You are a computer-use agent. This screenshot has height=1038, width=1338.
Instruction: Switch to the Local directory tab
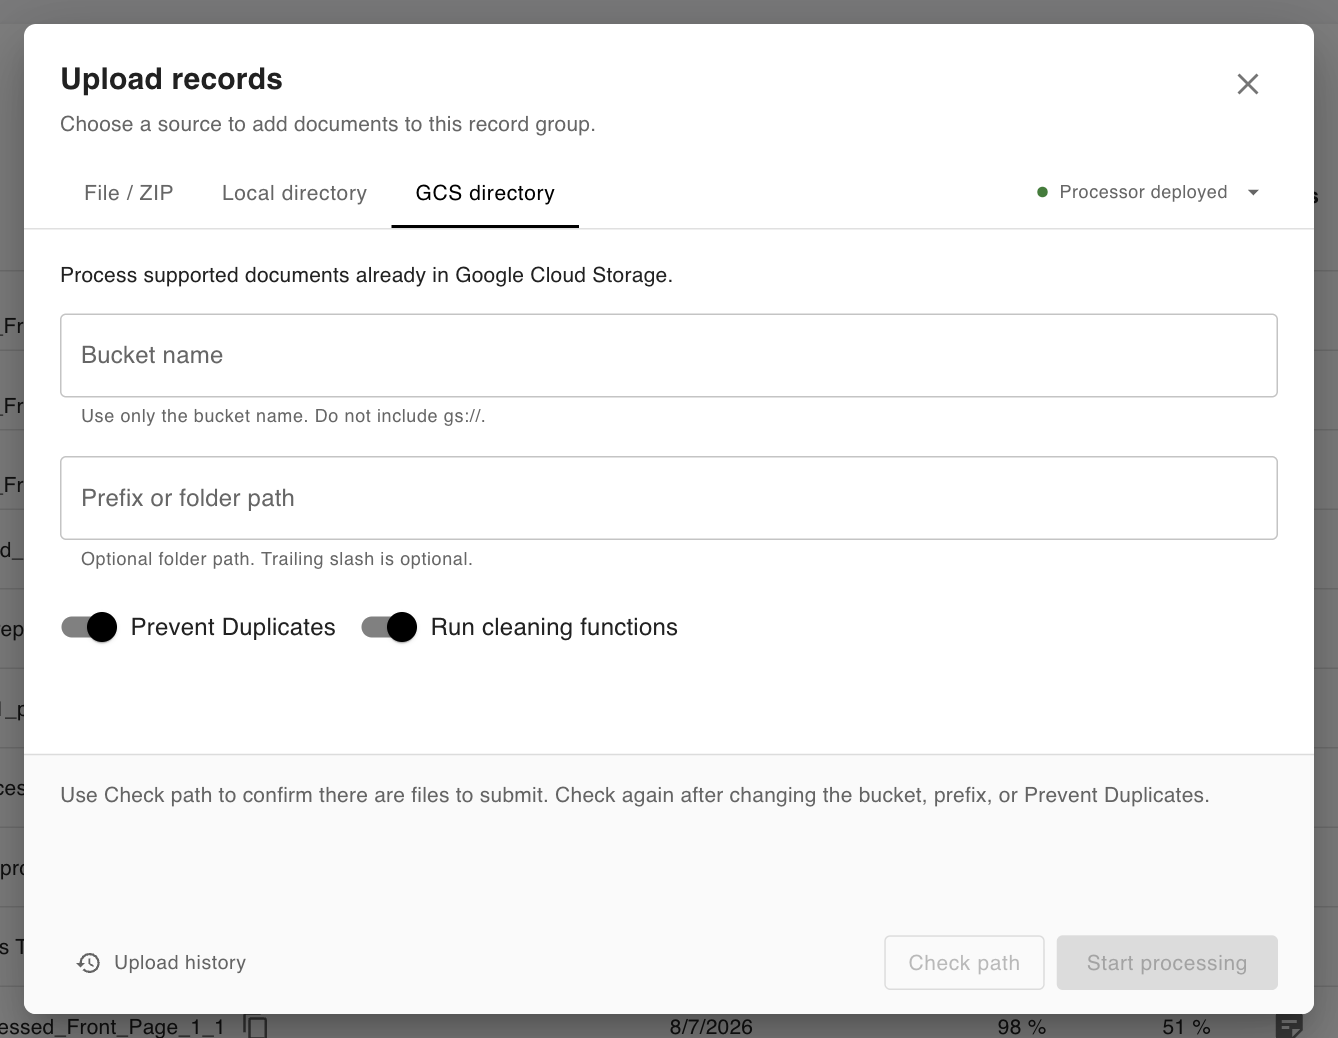[x=294, y=193]
